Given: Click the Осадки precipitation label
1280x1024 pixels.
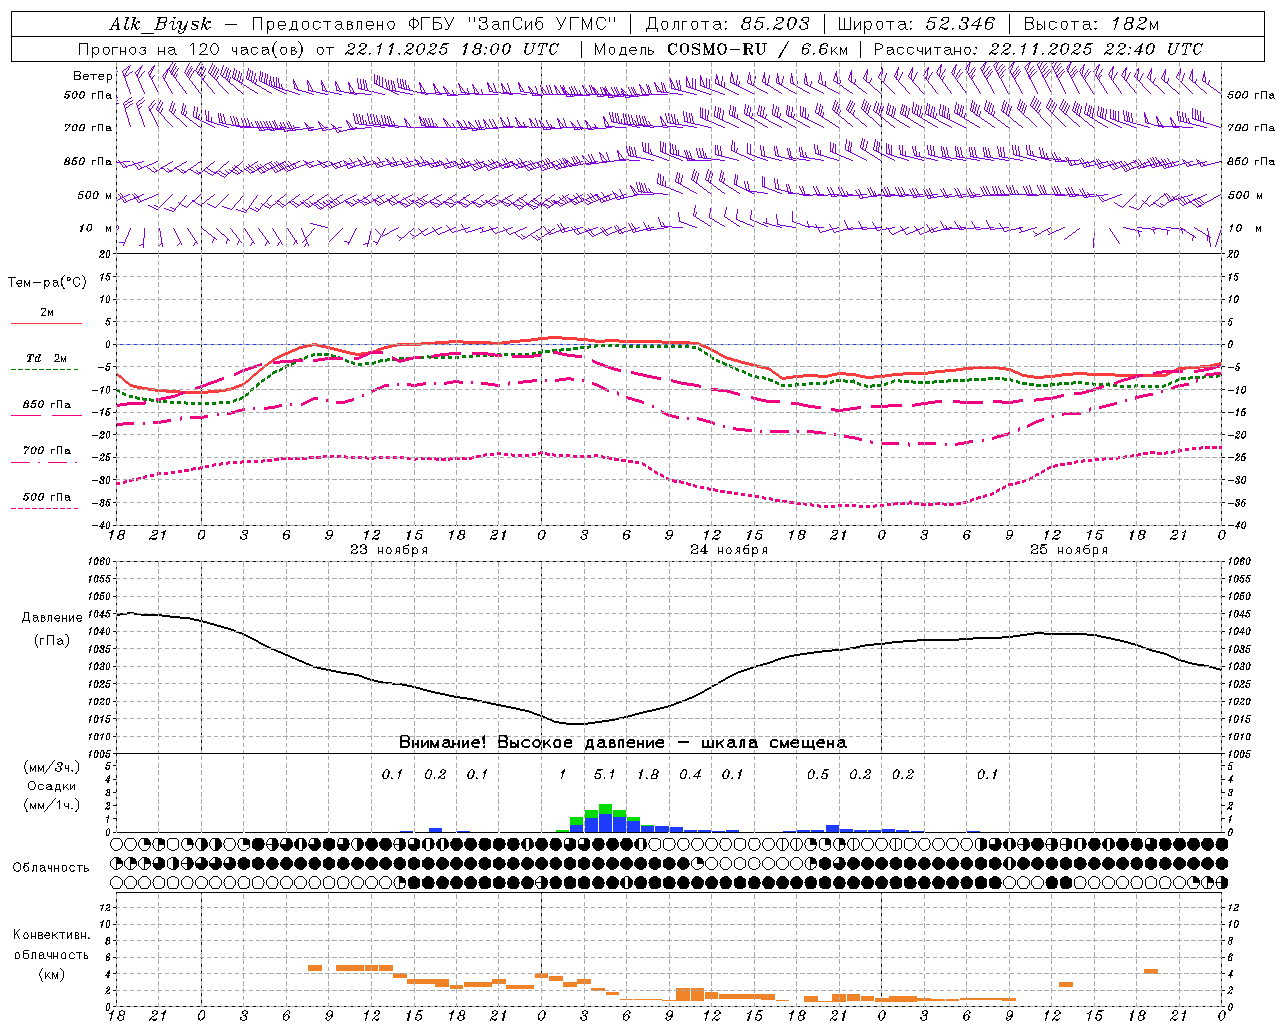Looking at the screenshot, I should pos(52,786).
